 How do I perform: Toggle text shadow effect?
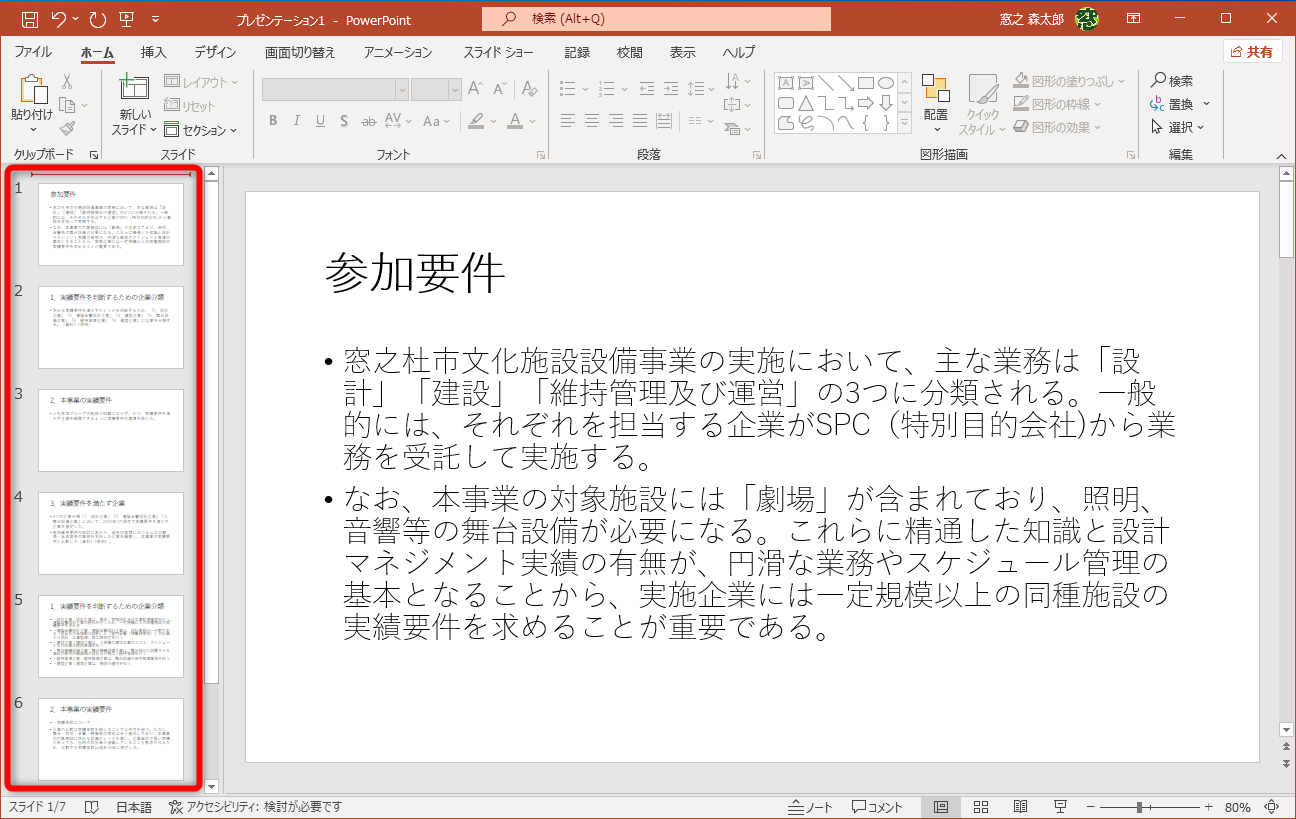pos(344,121)
